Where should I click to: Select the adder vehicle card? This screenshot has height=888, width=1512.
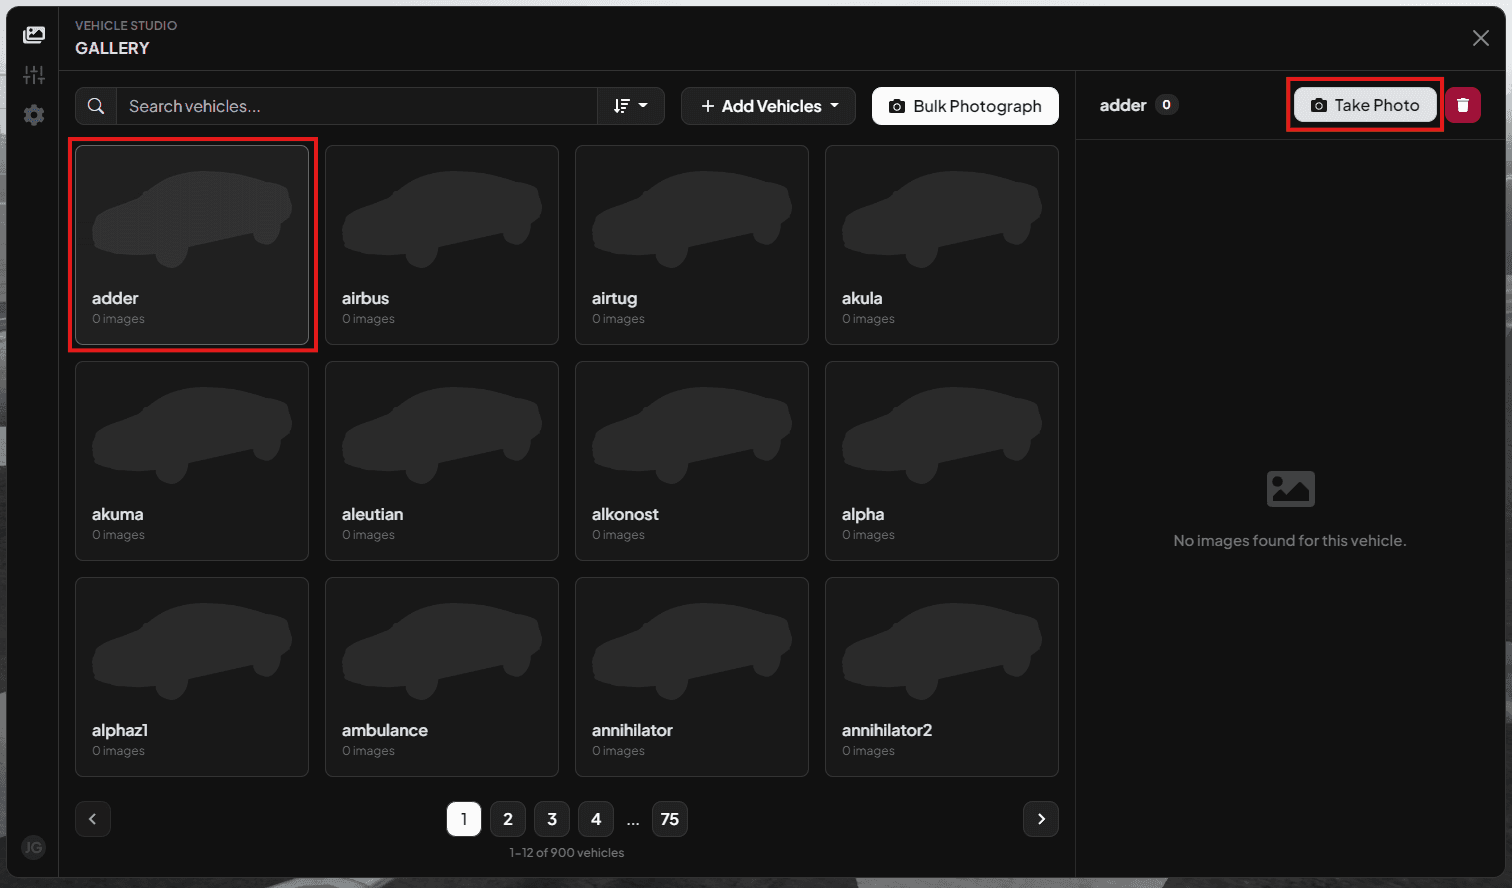tap(192, 245)
